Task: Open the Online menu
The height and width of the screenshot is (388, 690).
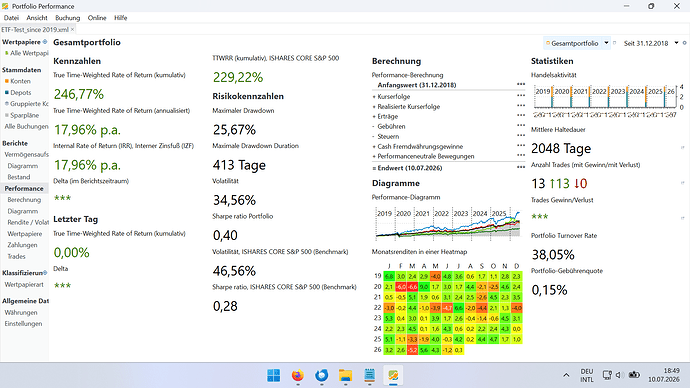Action: tap(97, 18)
